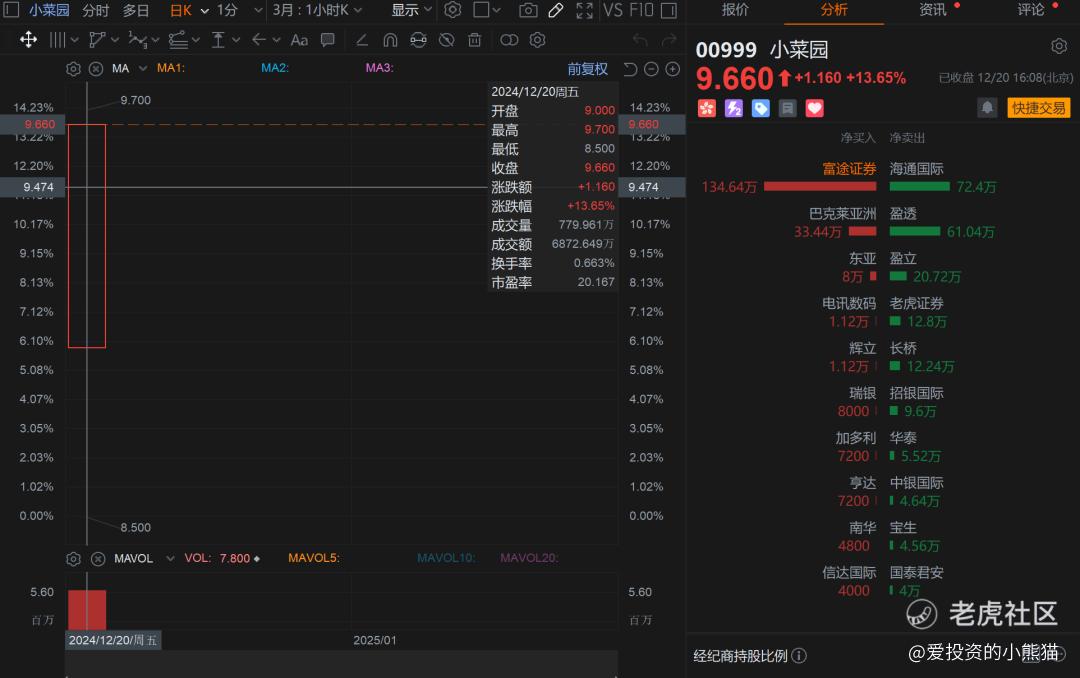
Task: Zoom out chart with minus circle
Action: coord(651,69)
